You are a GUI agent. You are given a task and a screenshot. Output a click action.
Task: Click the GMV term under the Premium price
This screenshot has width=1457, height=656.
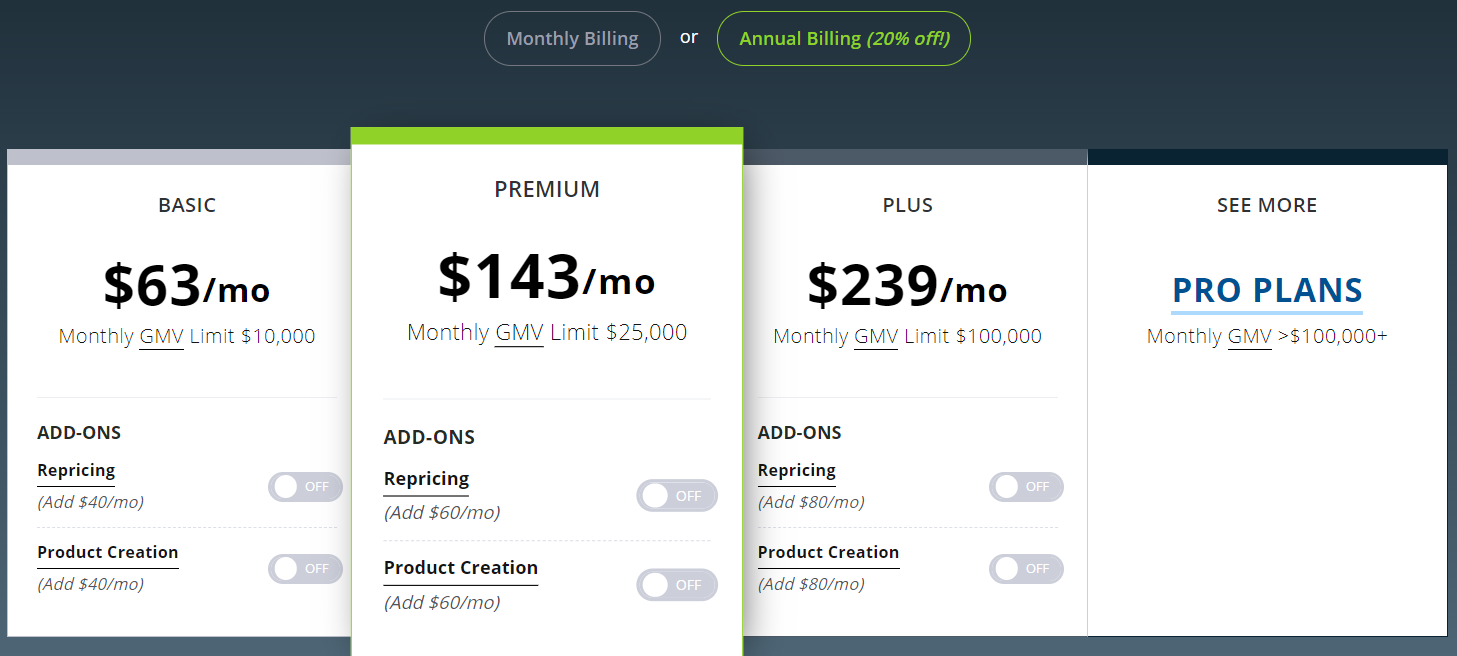pyautogui.click(x=519, y=332)
